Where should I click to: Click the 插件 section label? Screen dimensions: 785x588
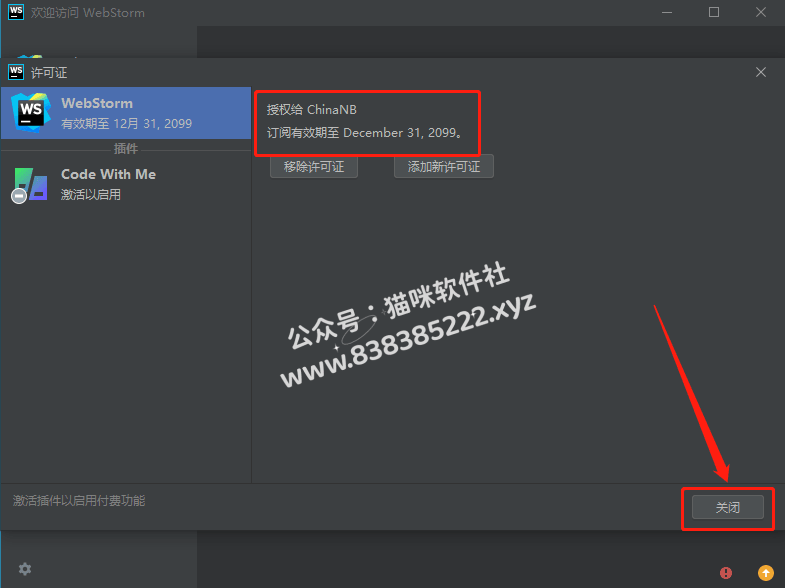pos(126,149)
